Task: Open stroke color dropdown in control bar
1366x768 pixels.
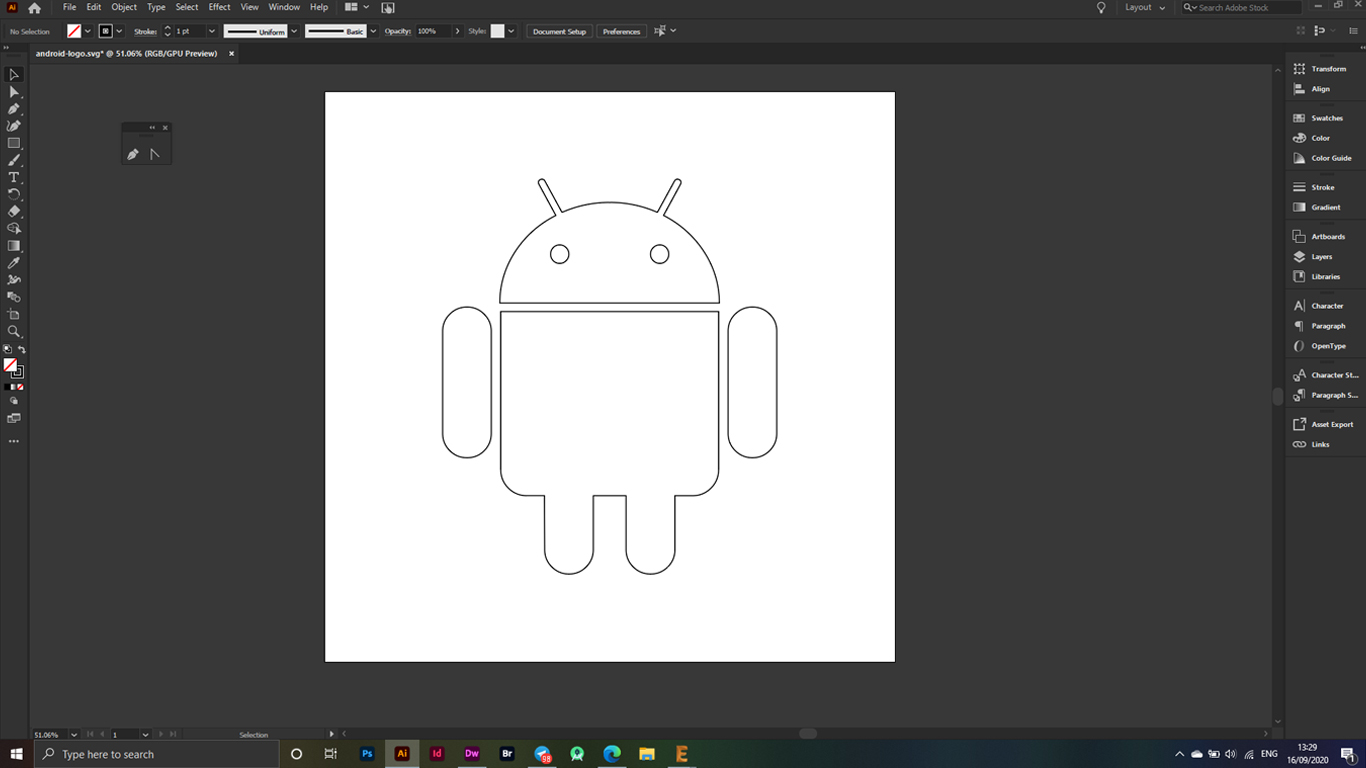Action: point(119,31)
